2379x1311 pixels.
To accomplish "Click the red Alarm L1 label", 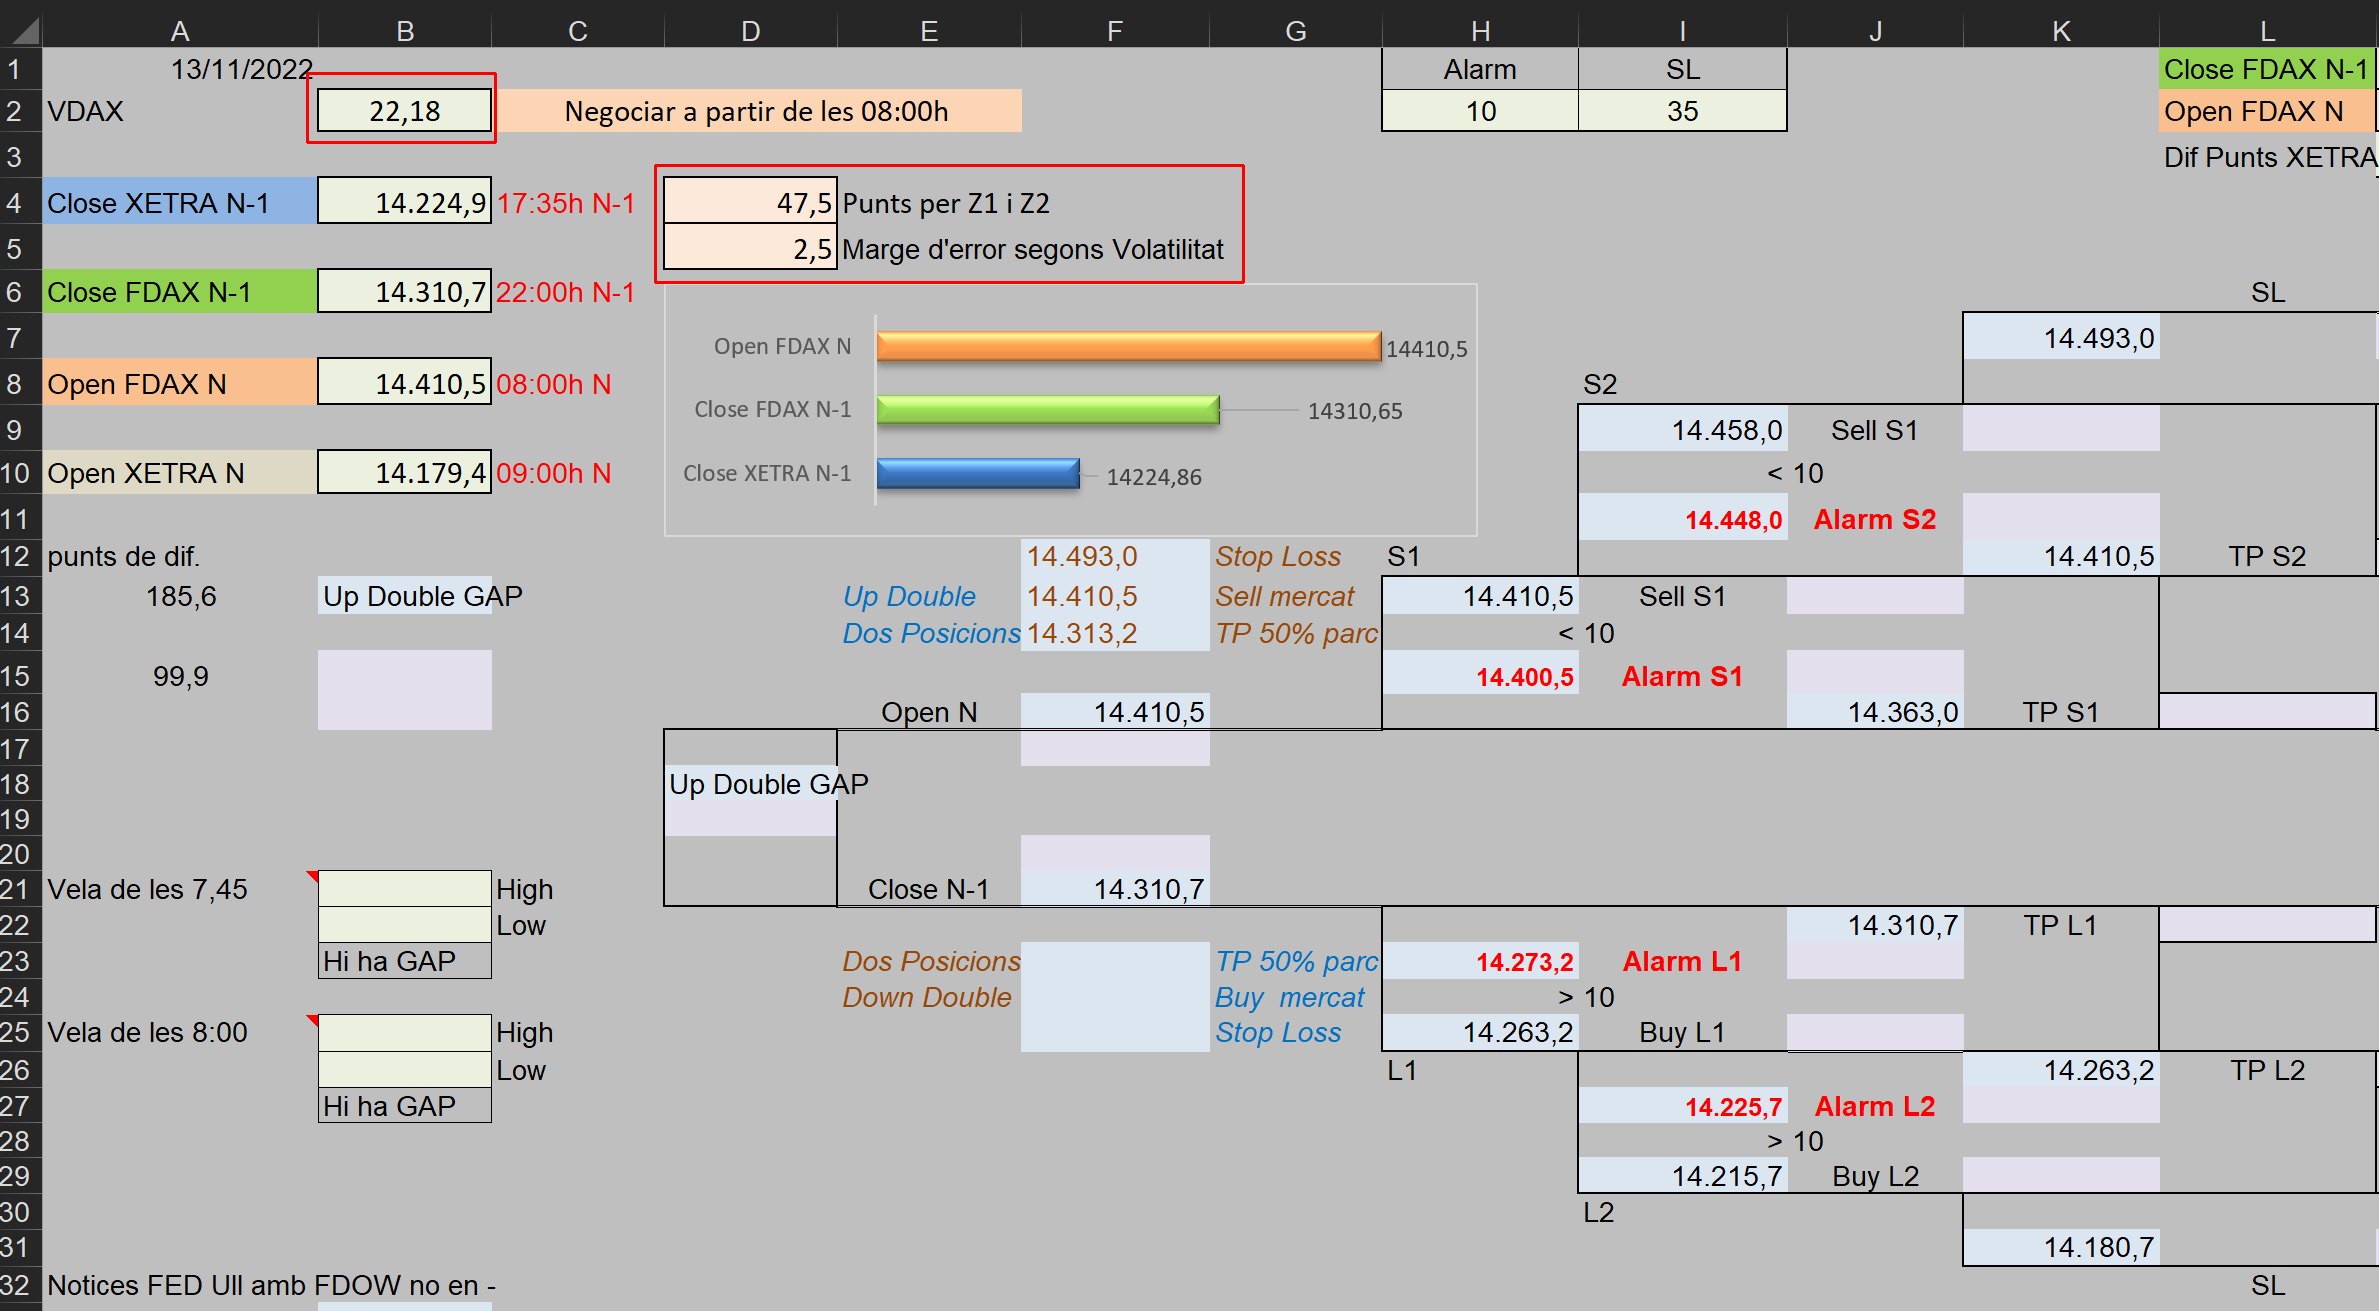I will (x=1682, y=961).
